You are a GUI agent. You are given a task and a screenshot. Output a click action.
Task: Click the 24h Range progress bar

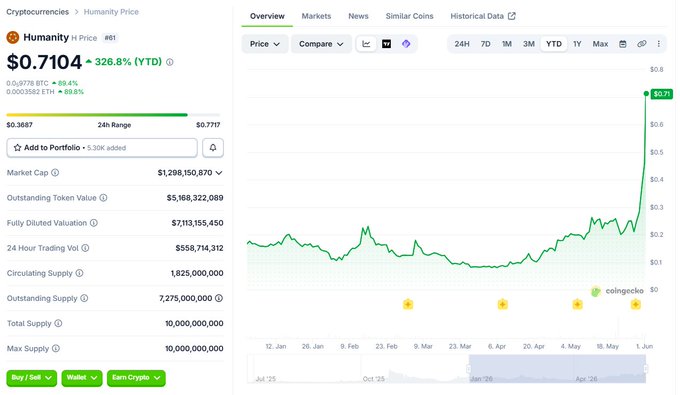[x=113, y=115]
